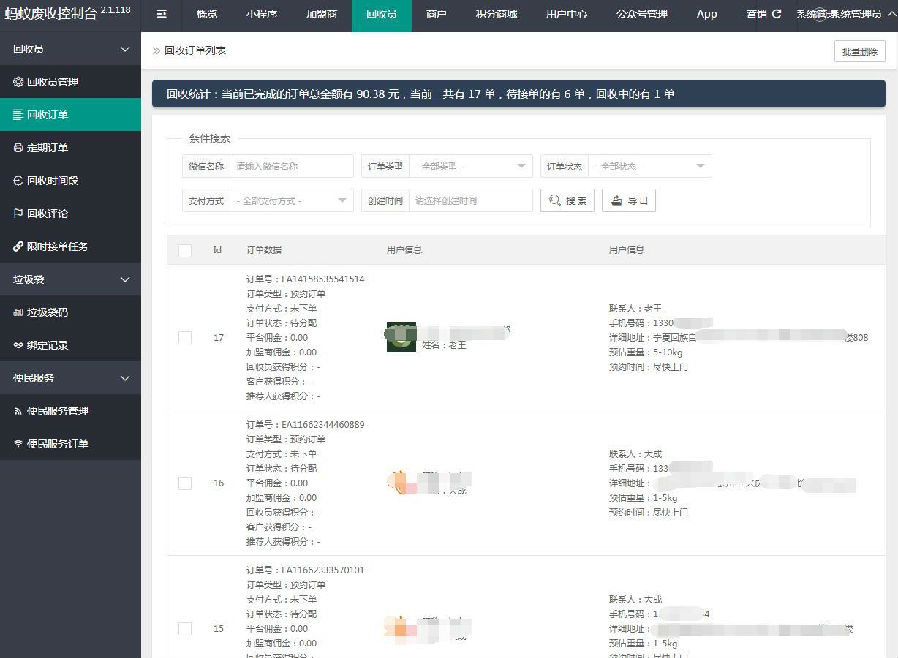Open 垃圾袋码 in the sidebar

[70, 312]
